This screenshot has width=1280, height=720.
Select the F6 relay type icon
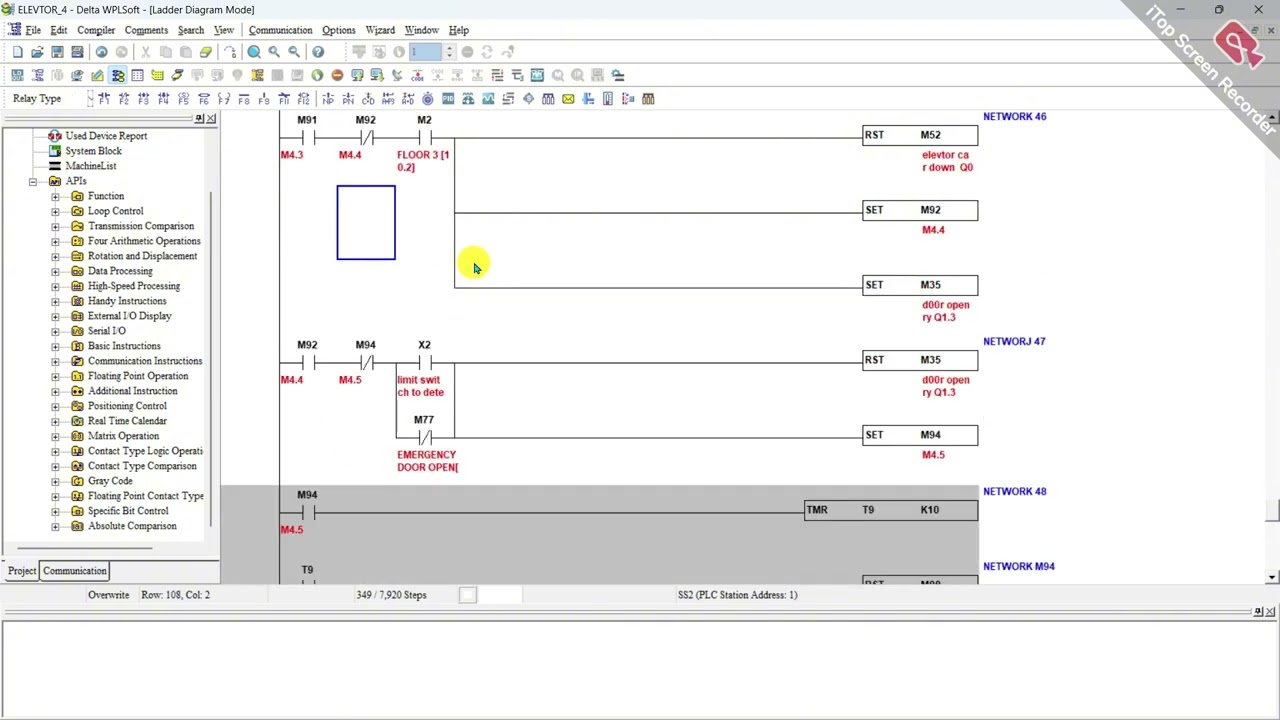click(x=204, y=99)
